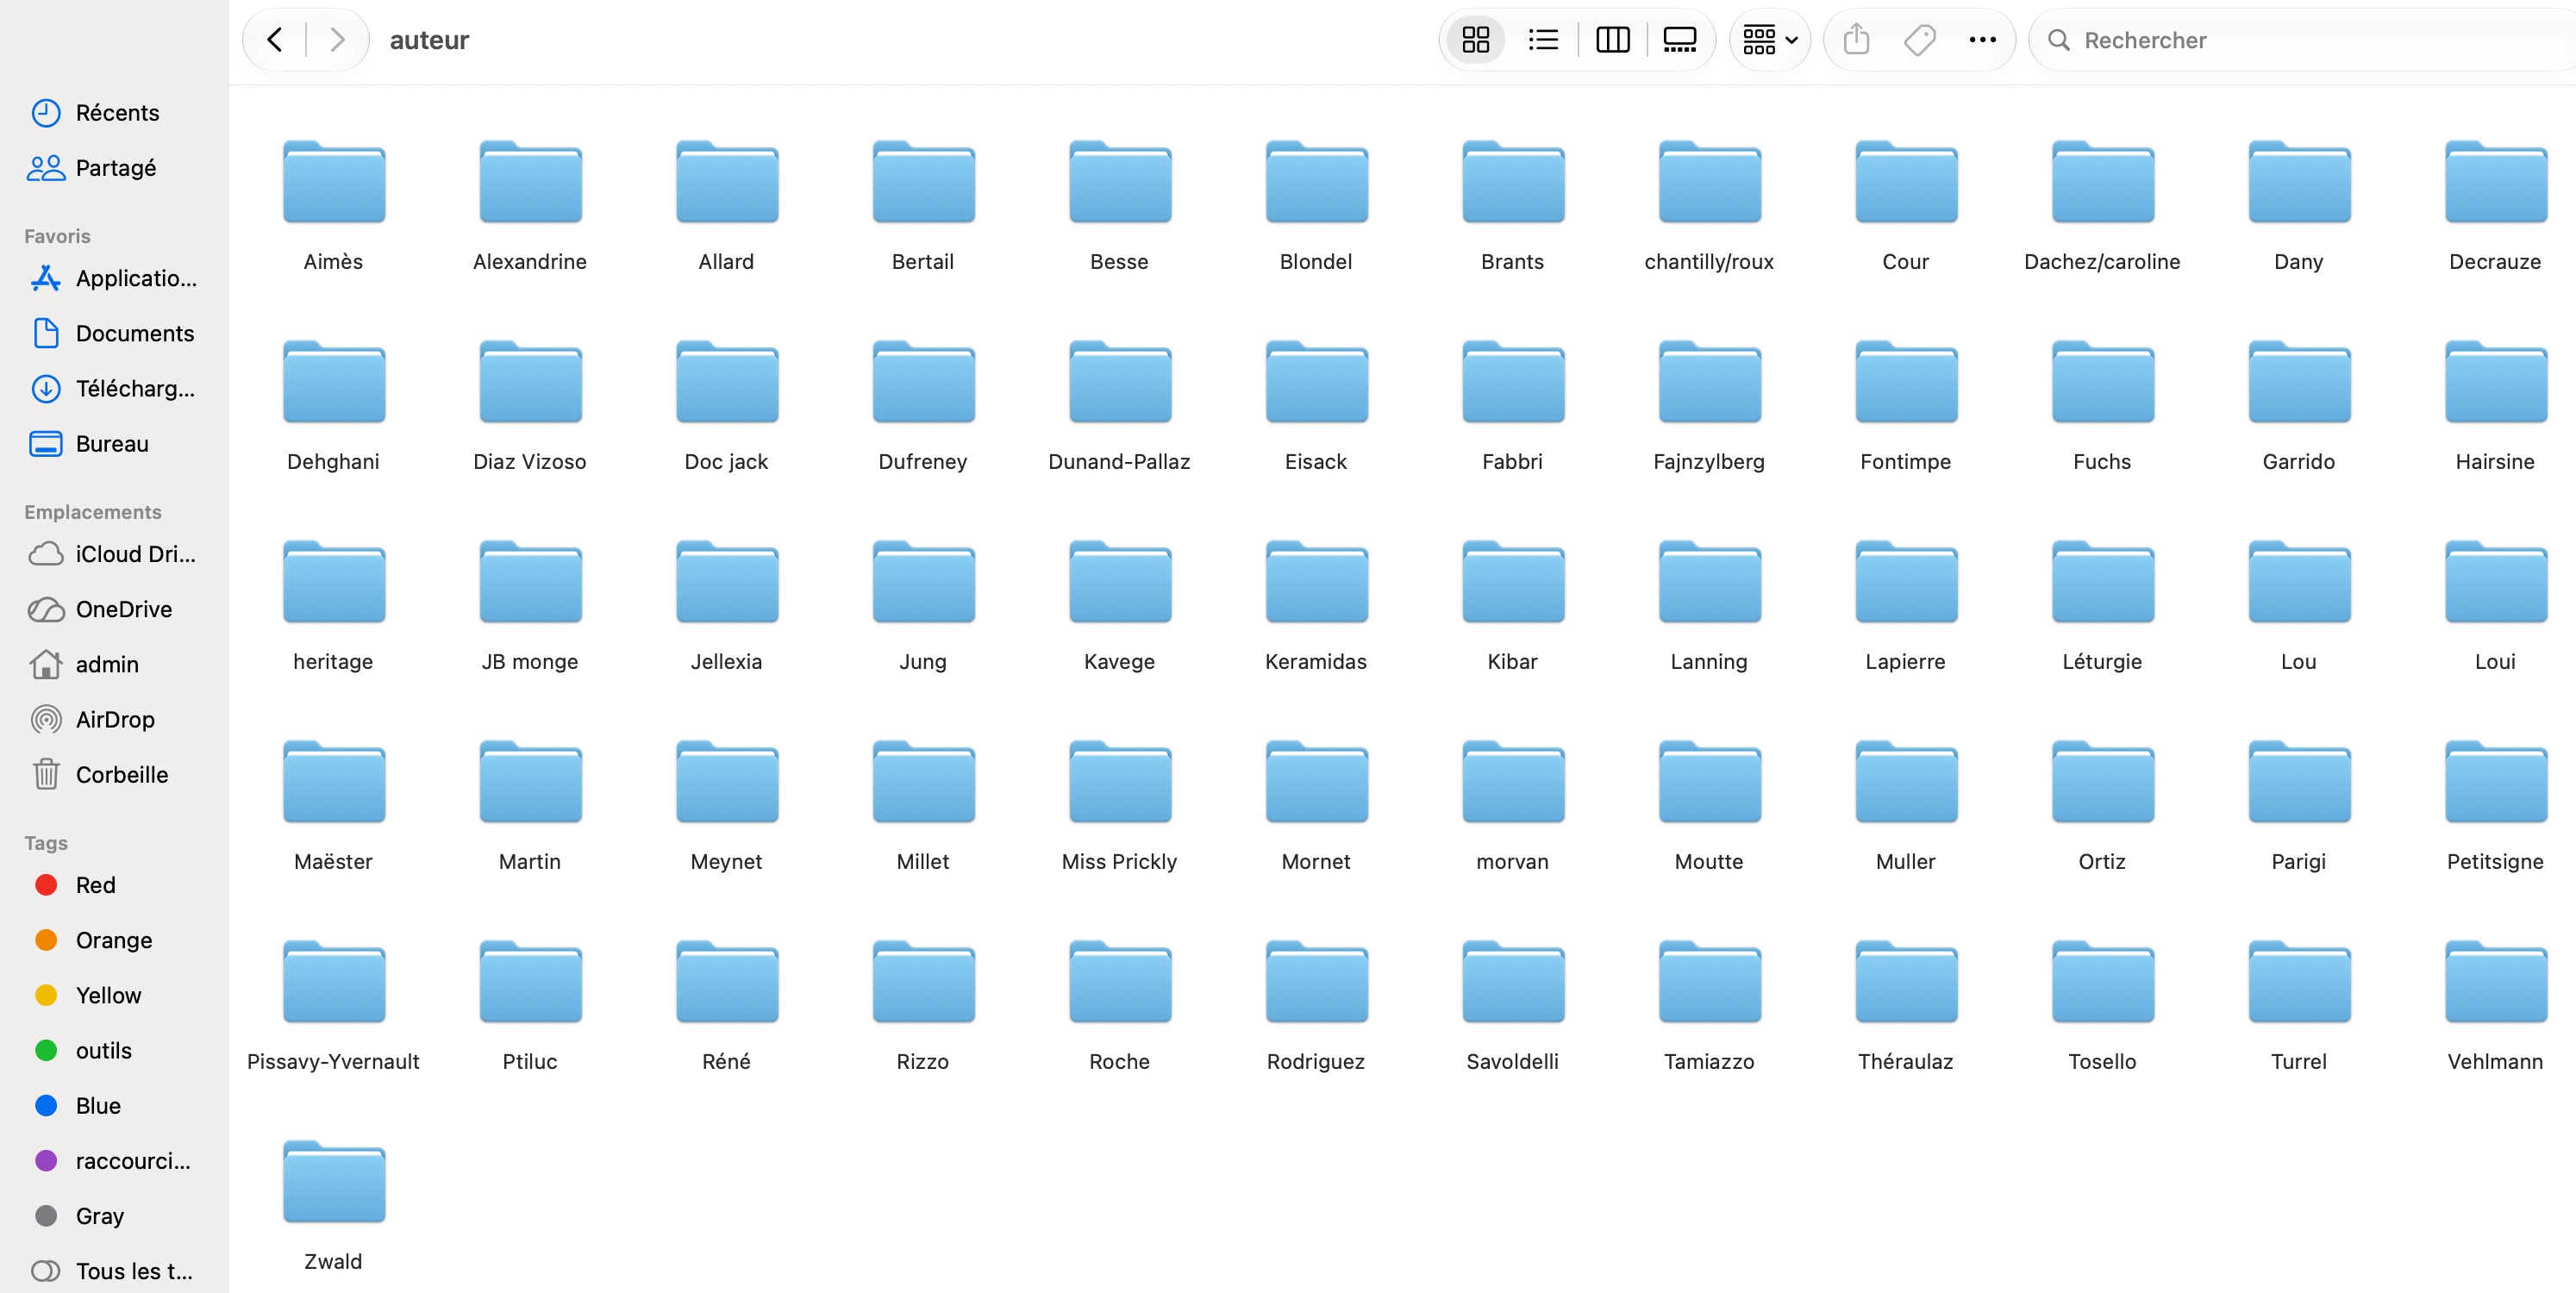
Task: Open Téléchargements in the sidebar
Action: click(x=114, y=388)
